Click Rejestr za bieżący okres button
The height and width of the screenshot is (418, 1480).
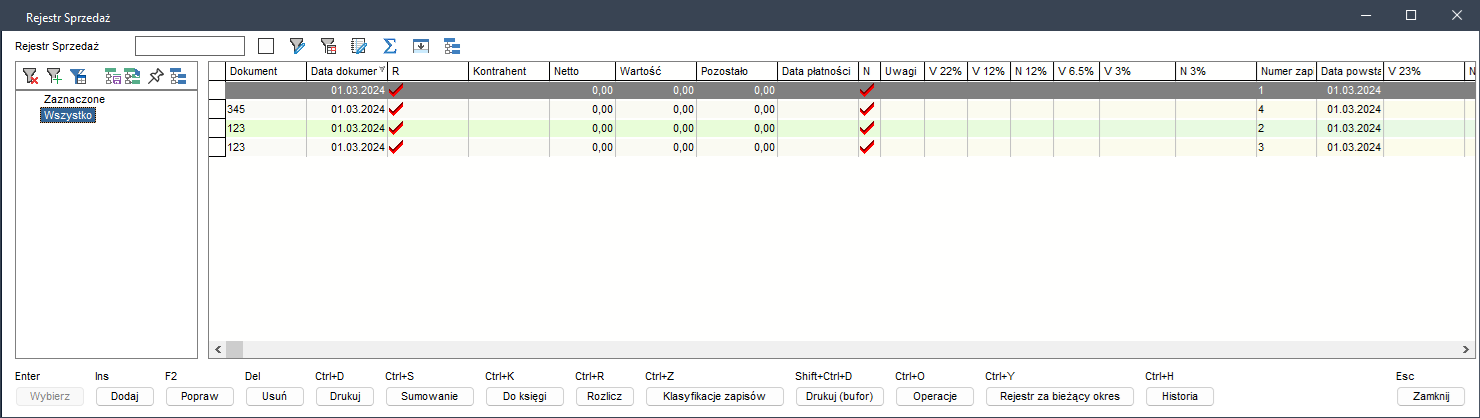pyautogui.click(x=1059, y=396)
